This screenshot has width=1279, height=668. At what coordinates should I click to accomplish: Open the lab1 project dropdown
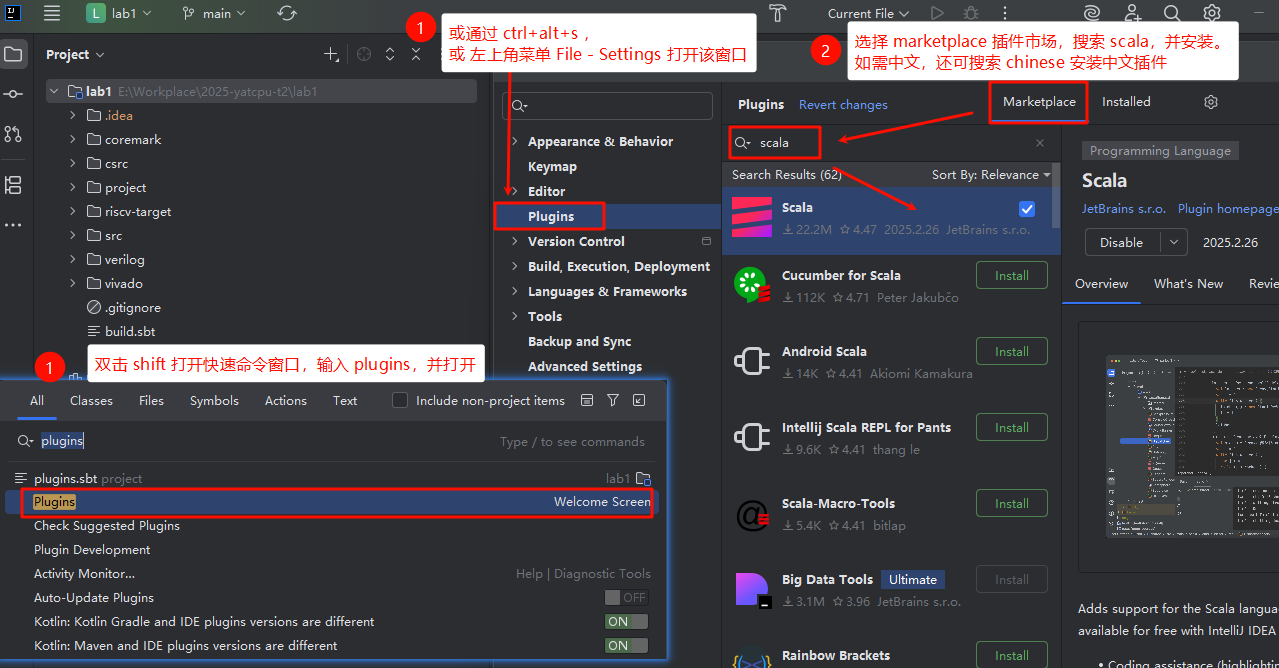click(120, 14)
